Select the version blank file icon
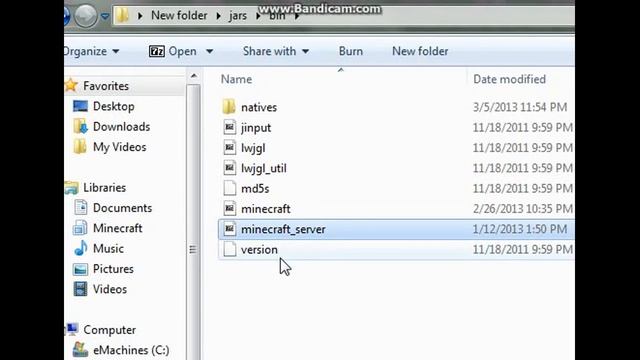The height and width of the screenshot is (360, 640). pyautogui.click(x=229, y=249)
